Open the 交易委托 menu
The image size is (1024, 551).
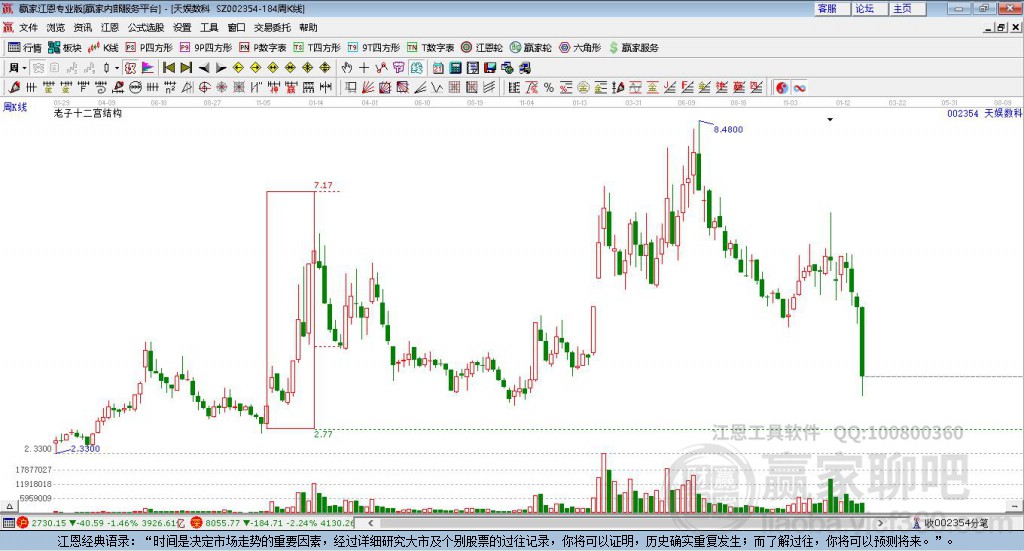point(272,27)
